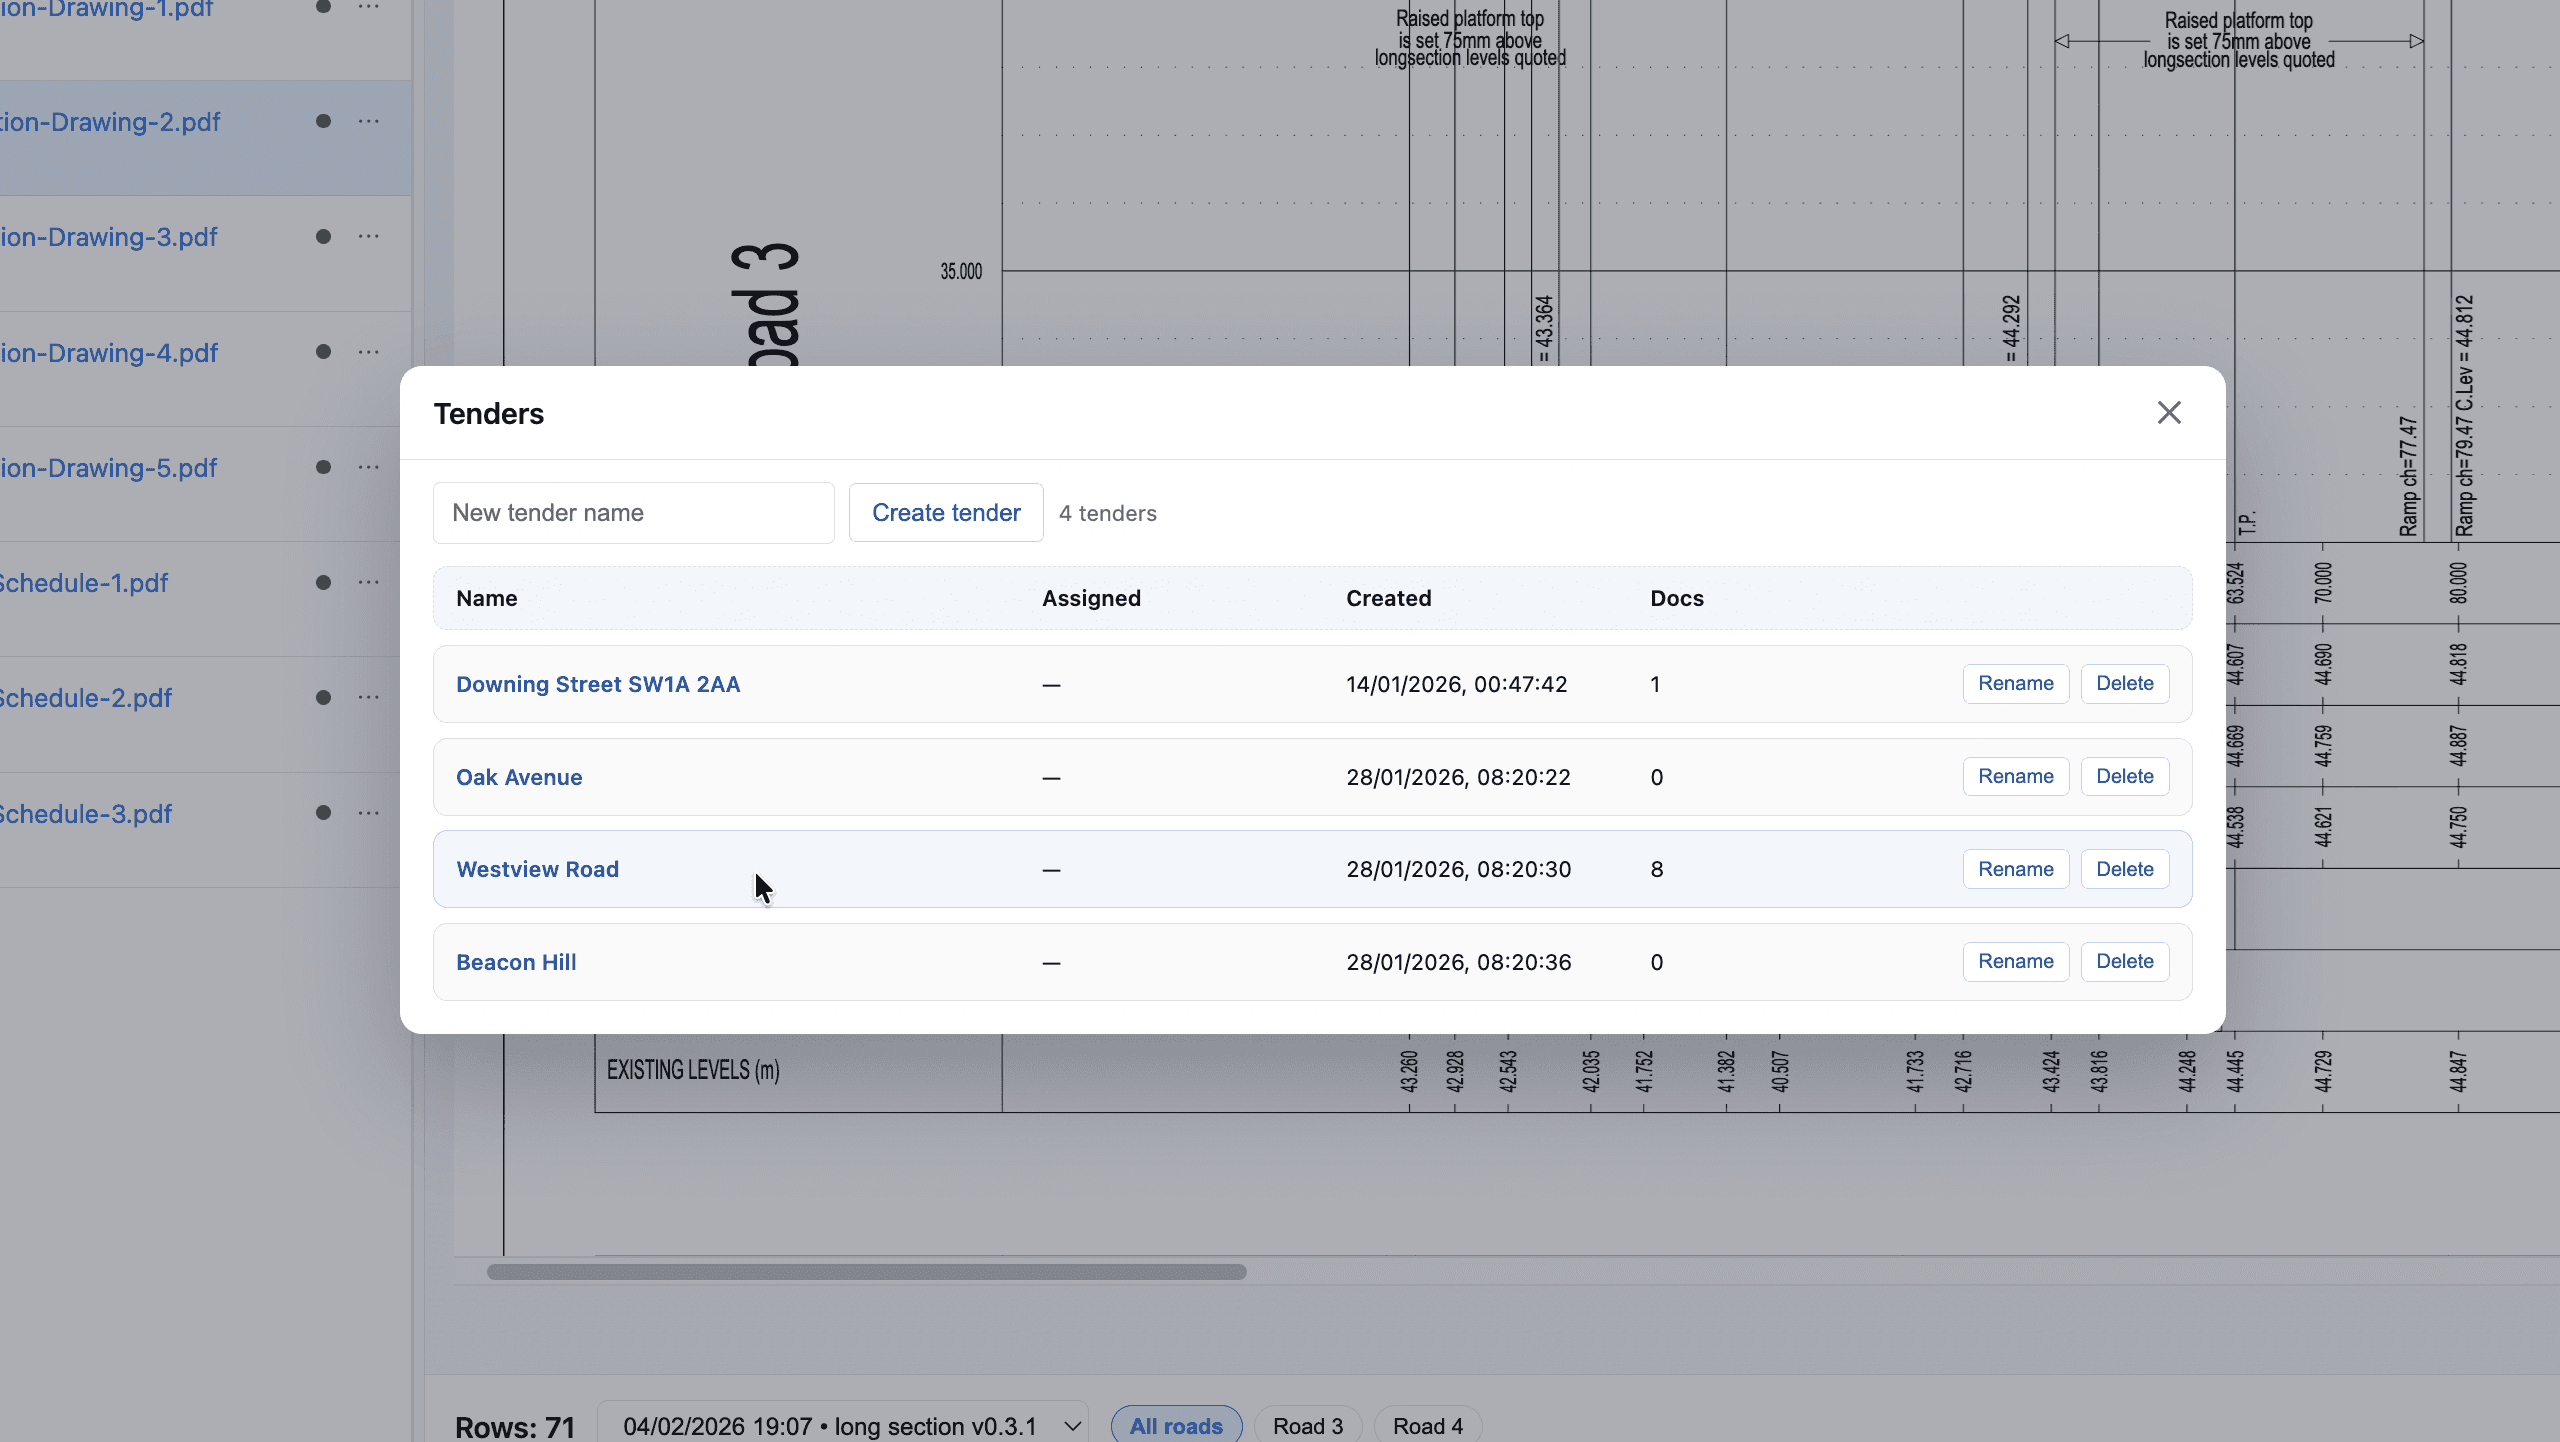Open the Downing Street SW1A 2AA tender
This screenshot has height=1442, width=2560.
click(x=598, y=685)
